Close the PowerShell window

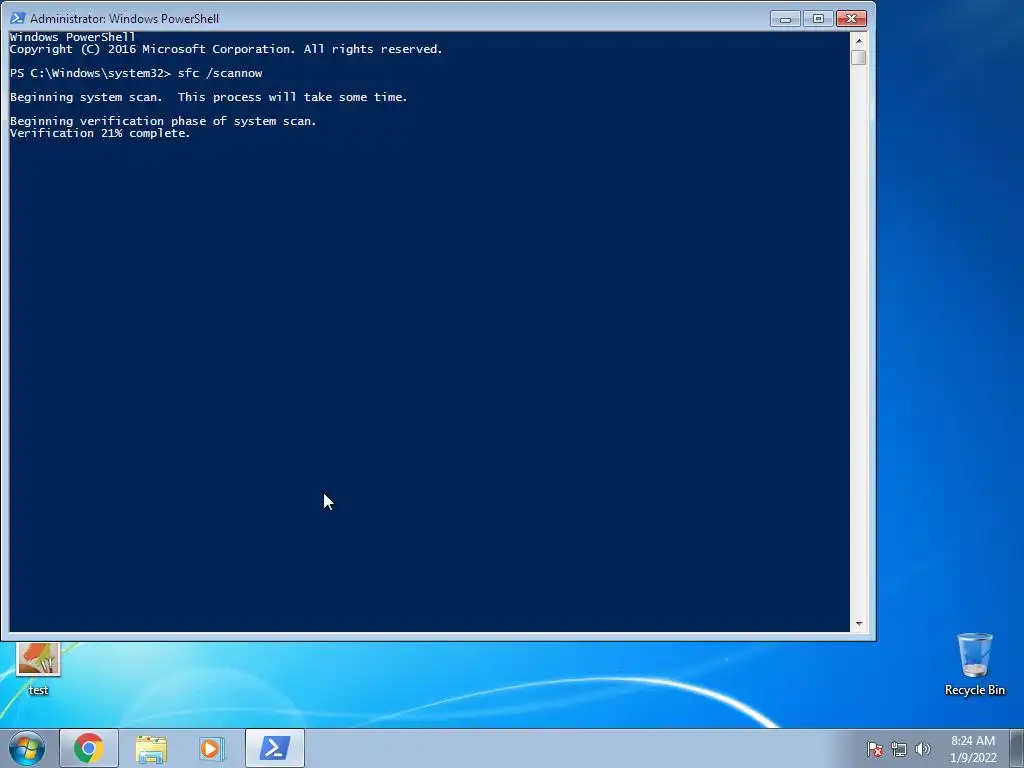[x=851, y=19]
